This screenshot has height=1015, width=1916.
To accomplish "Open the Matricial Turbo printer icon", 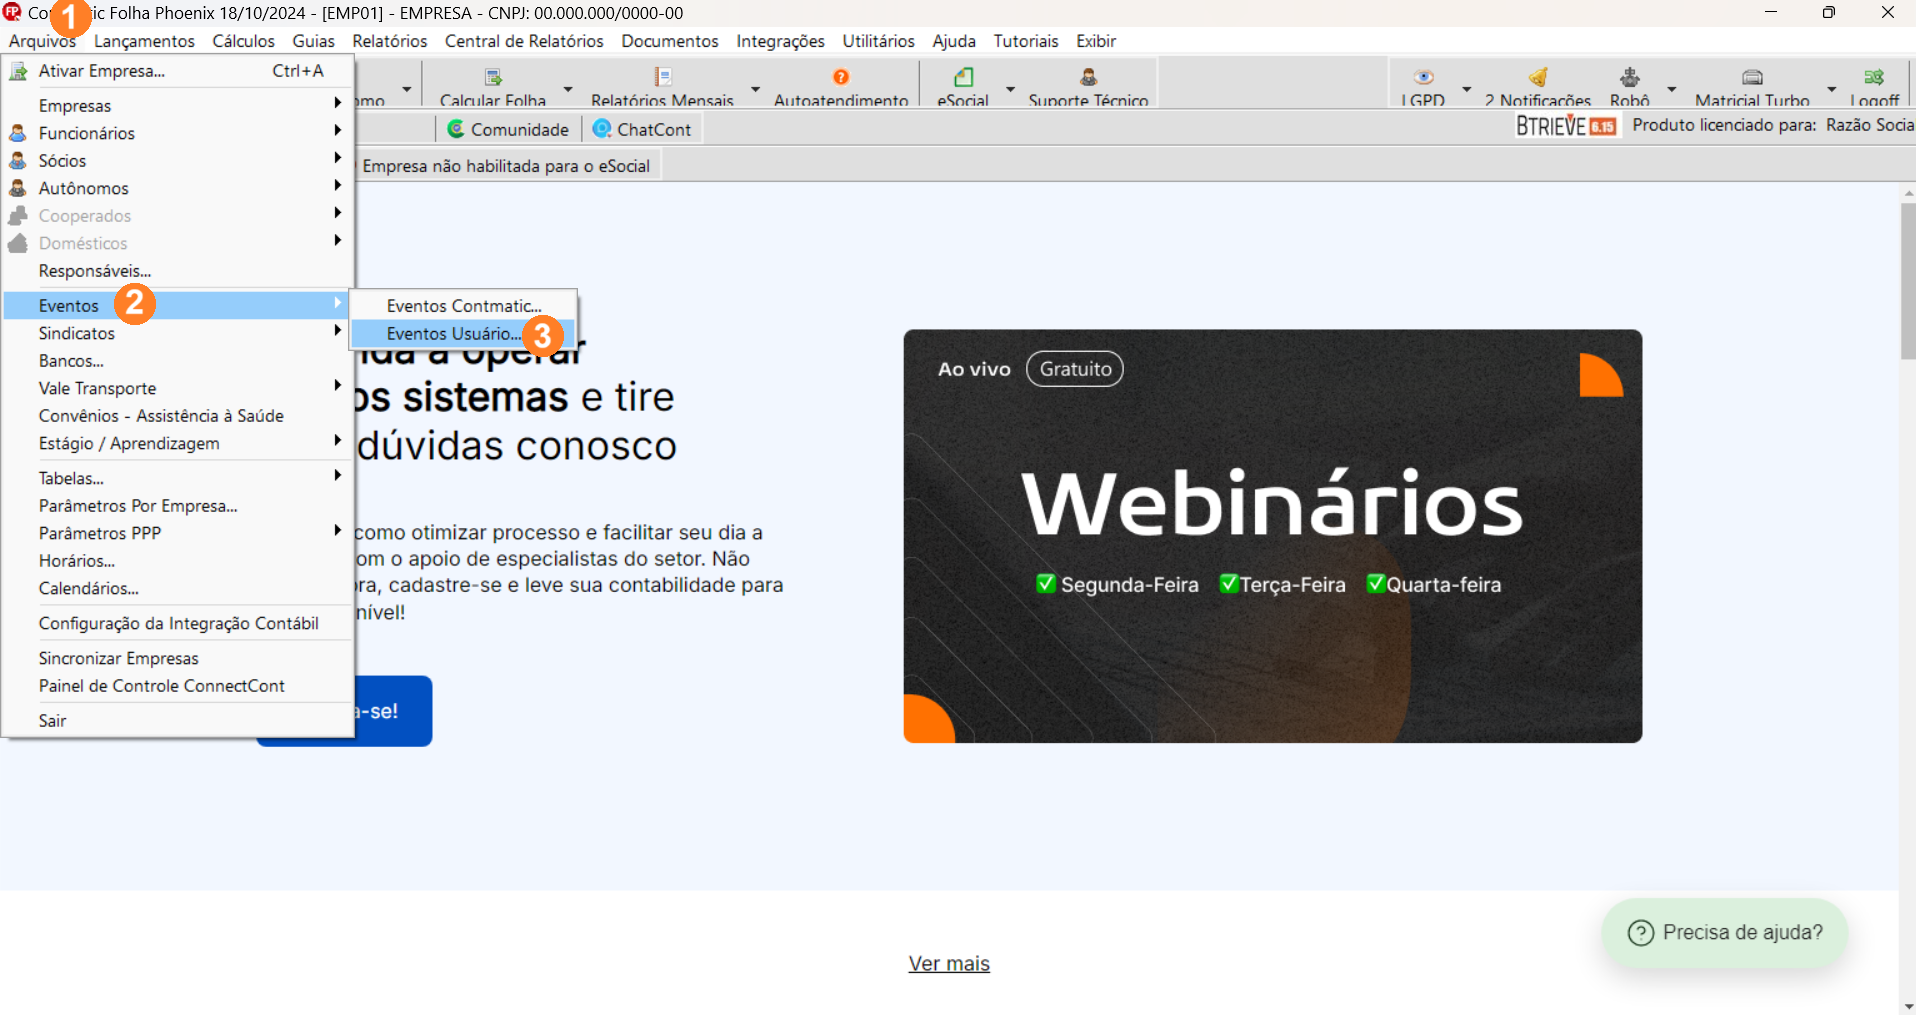I will pos(1752,78).
